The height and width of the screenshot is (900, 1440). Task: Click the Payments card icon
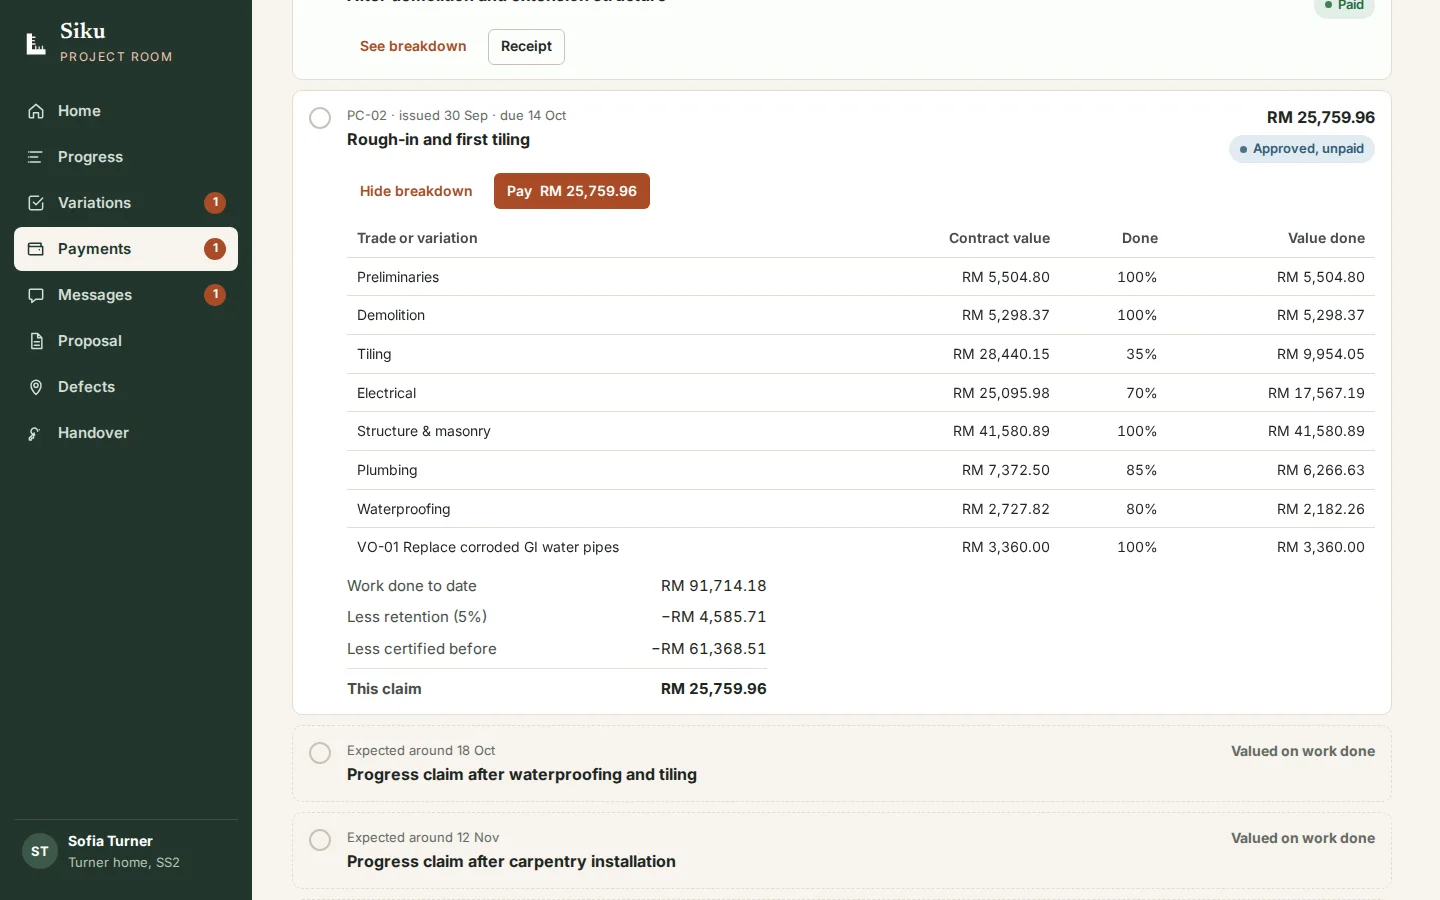[x=36, y=249]
